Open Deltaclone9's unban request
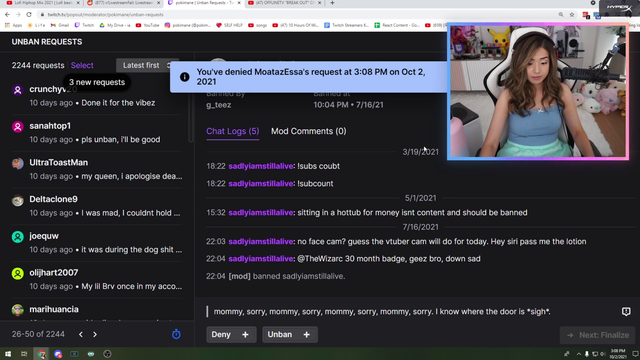 pos(97,207)
